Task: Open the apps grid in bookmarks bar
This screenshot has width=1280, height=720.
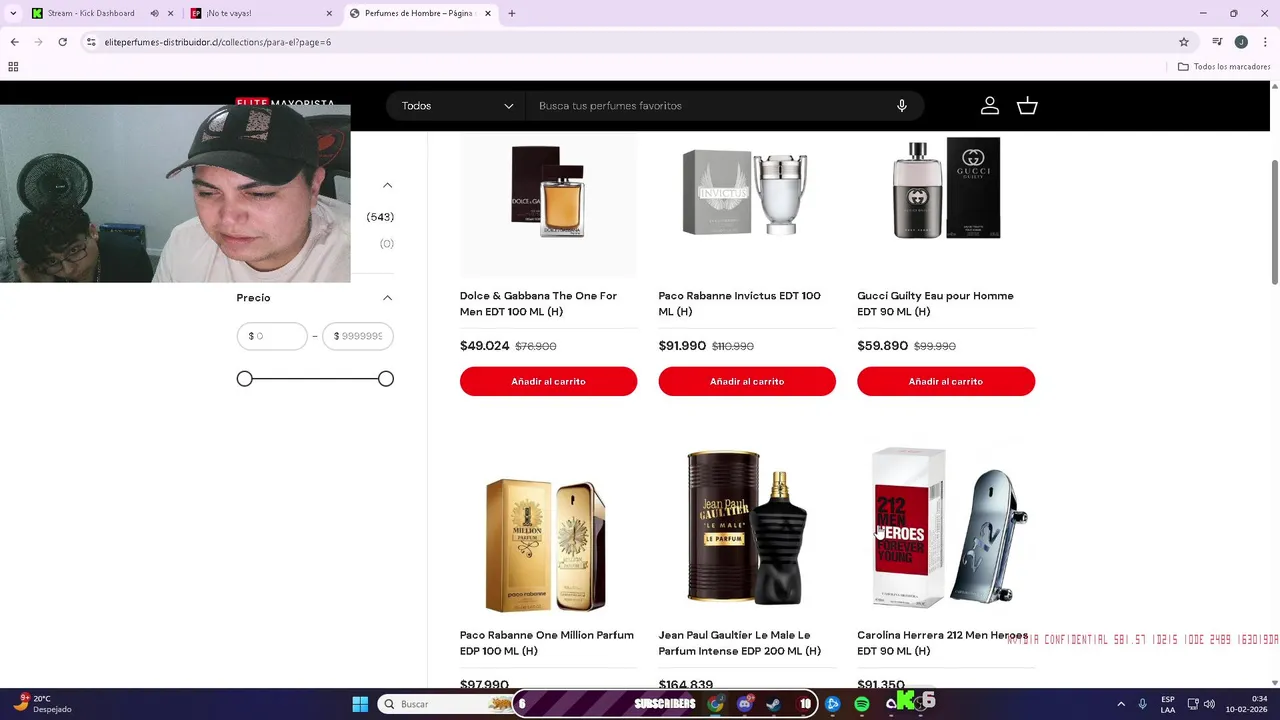Action: click(13, 67)
